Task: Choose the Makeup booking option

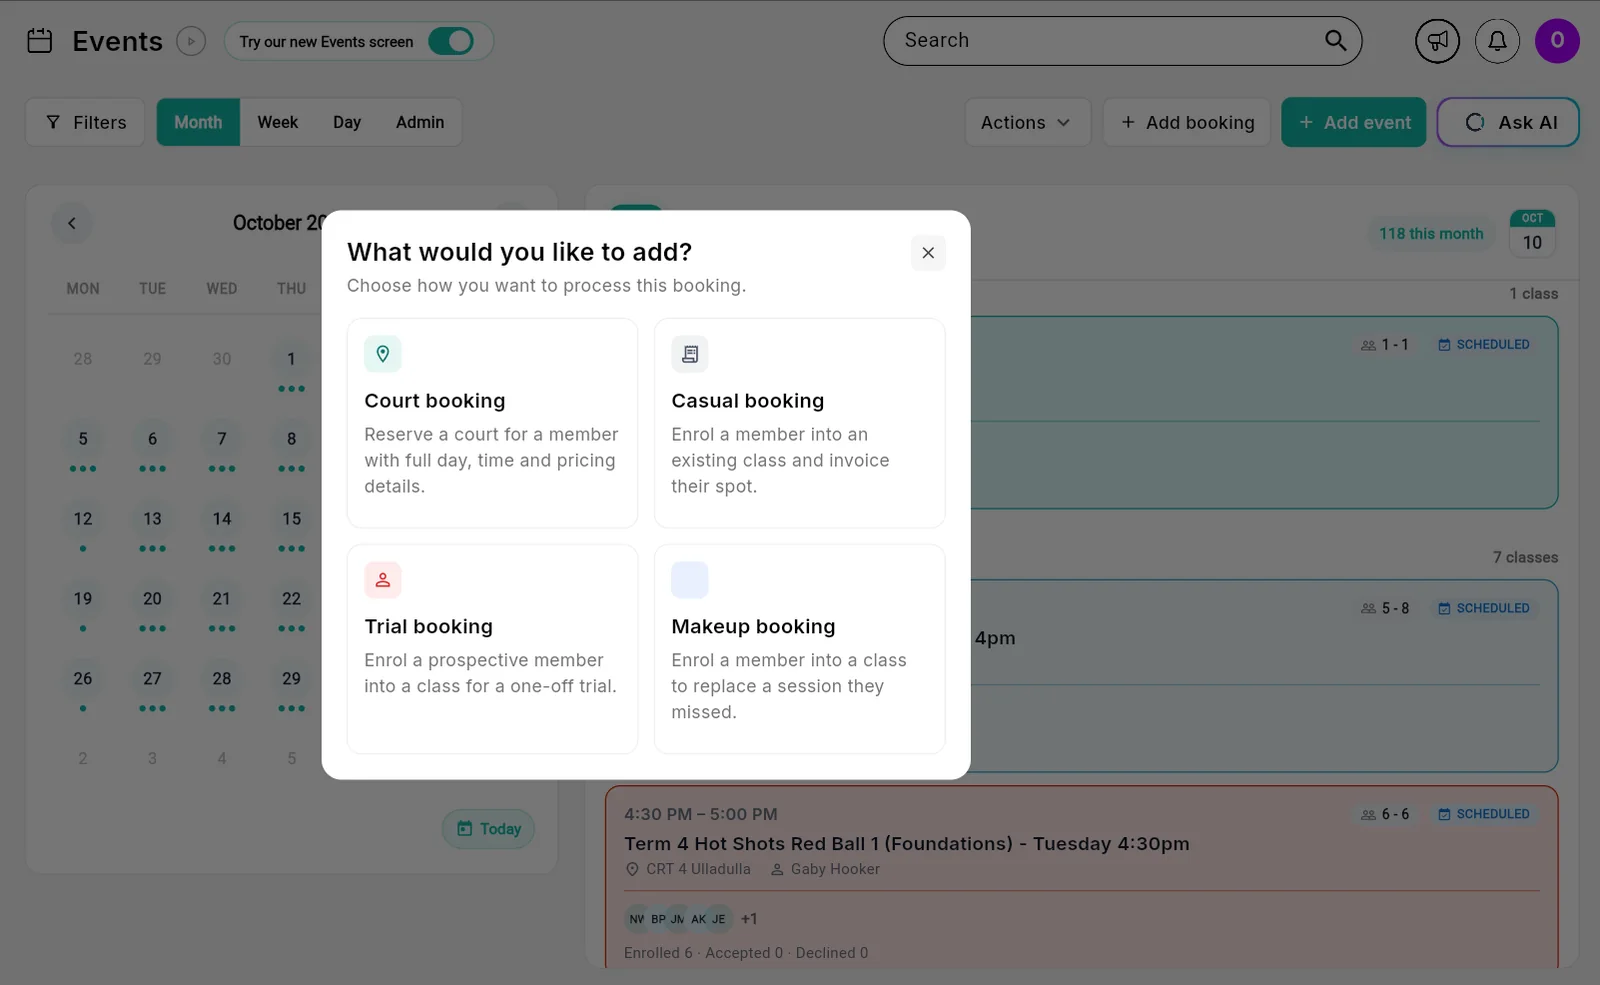Action: [799, 649]
